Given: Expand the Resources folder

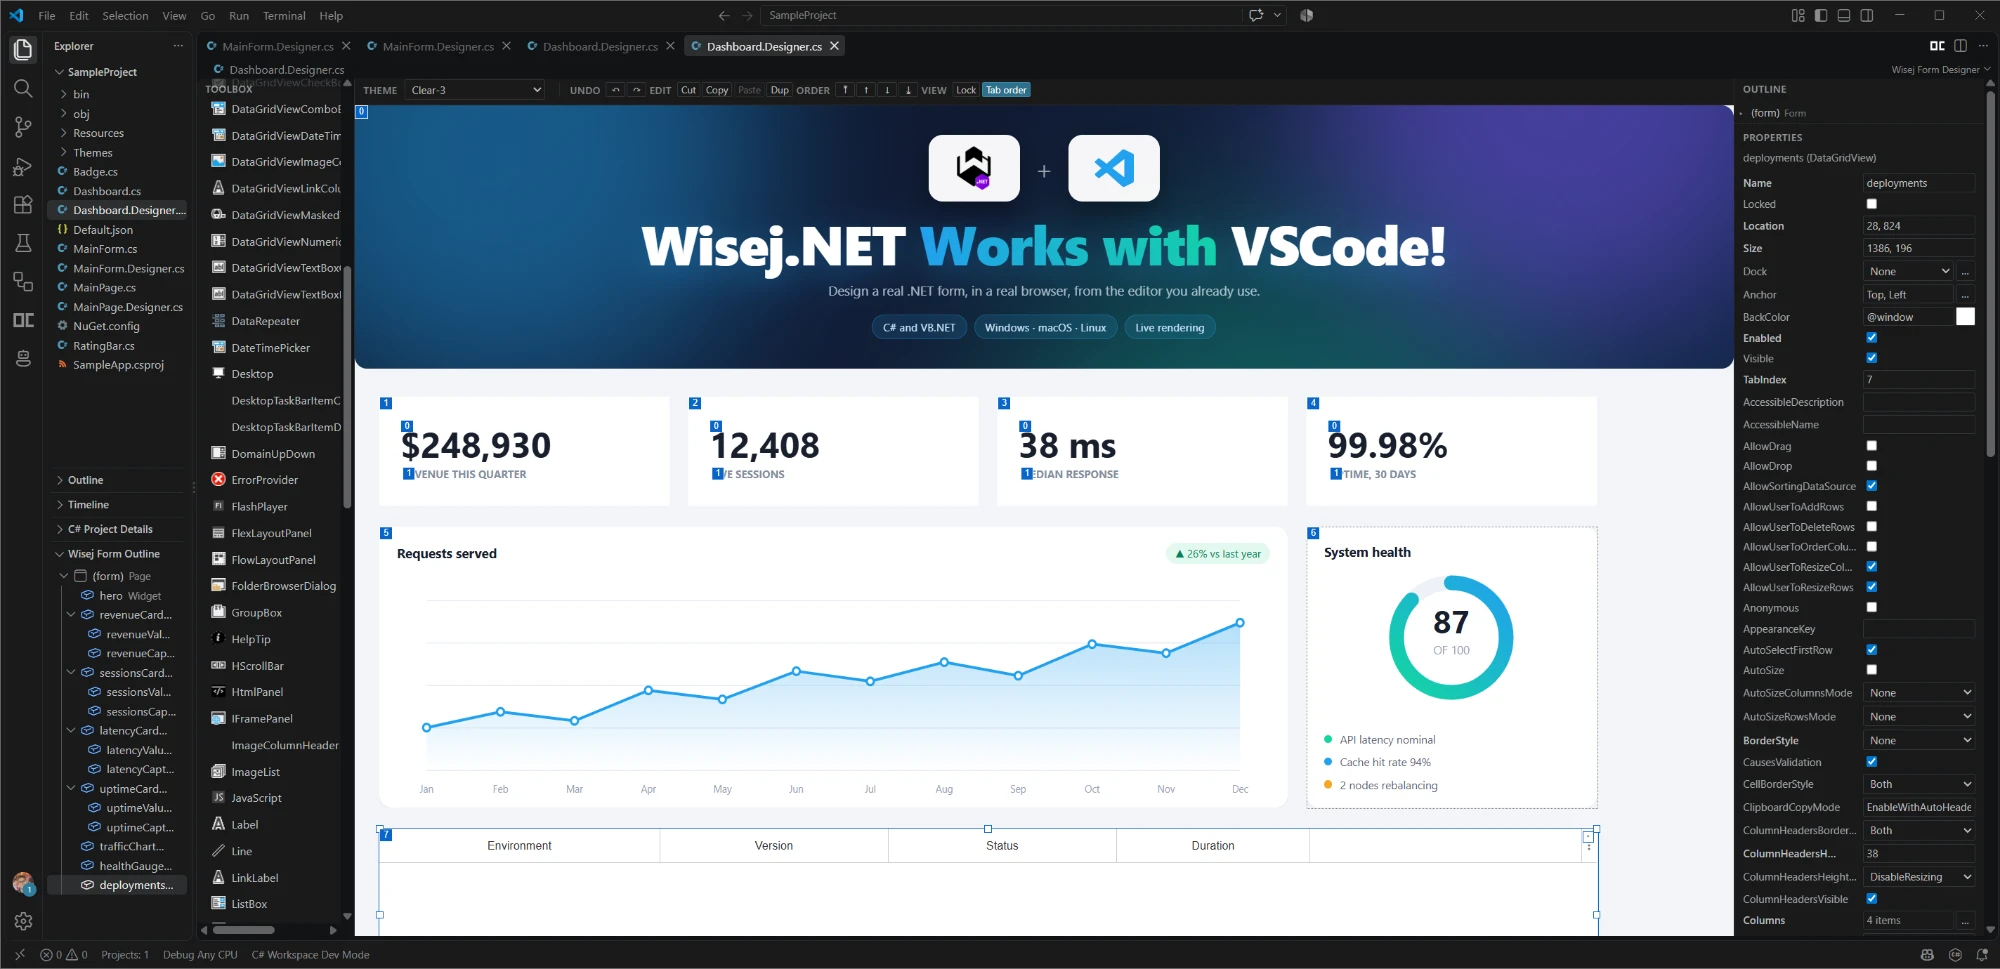Looking at the screenshot, I should click(98, 133).
